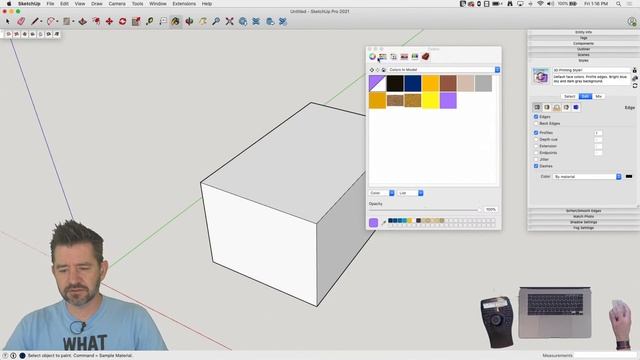Select the Line pencil tool
Screen dimensions: 640x360
35,21
